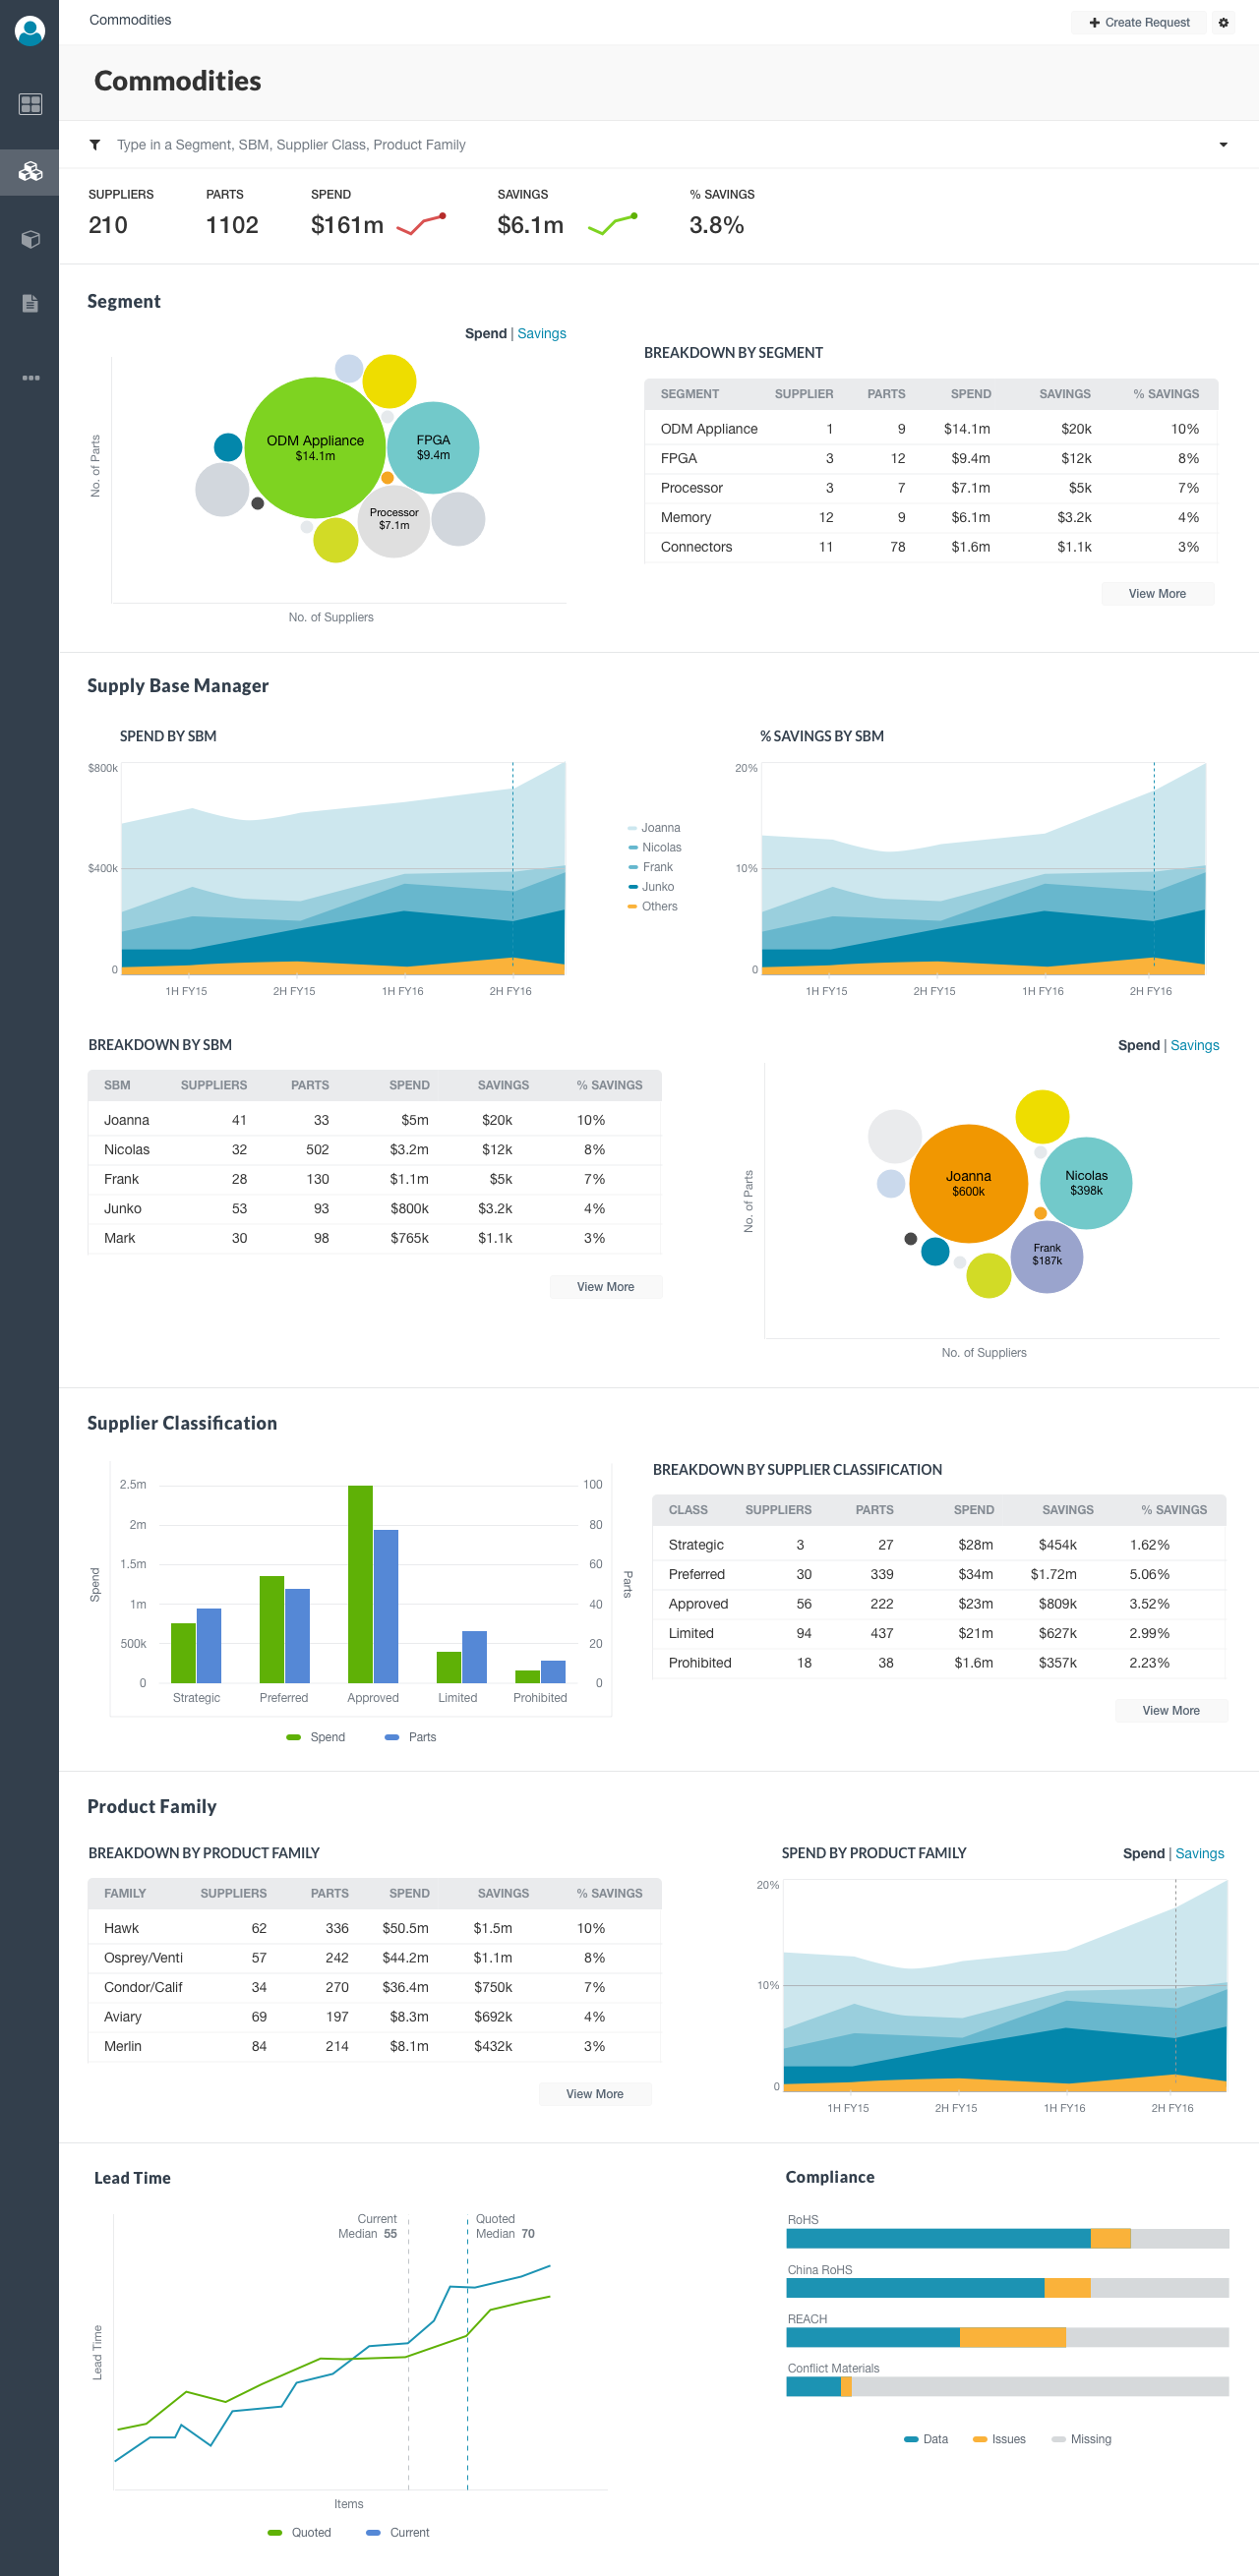
Task: Click the Commodities breadcrumb item
Action: point(130,20)
